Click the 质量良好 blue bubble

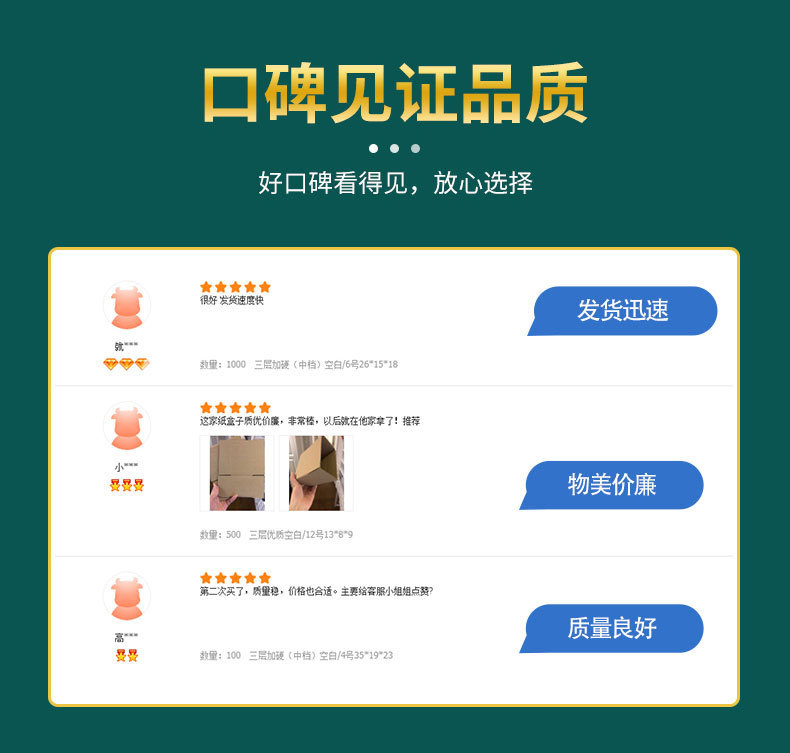612,629
